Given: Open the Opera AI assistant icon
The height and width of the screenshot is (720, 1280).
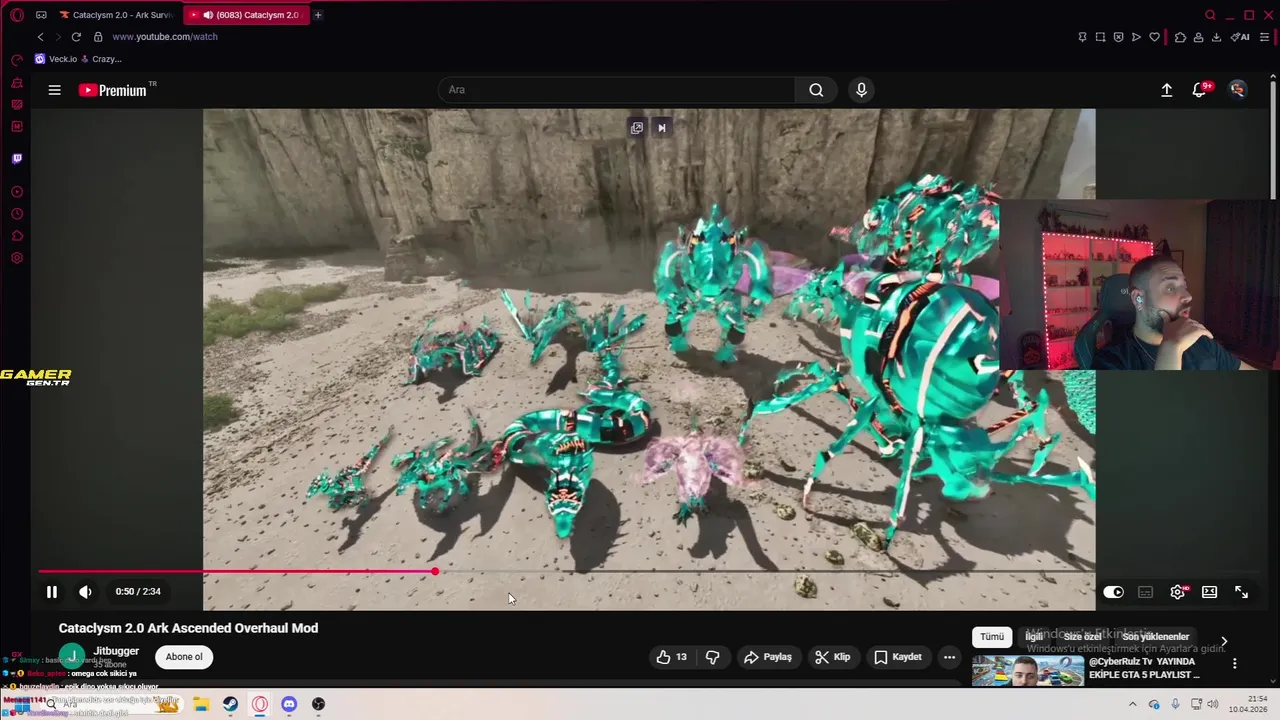Looking at the screenshot, I should tap(1240, 37).
